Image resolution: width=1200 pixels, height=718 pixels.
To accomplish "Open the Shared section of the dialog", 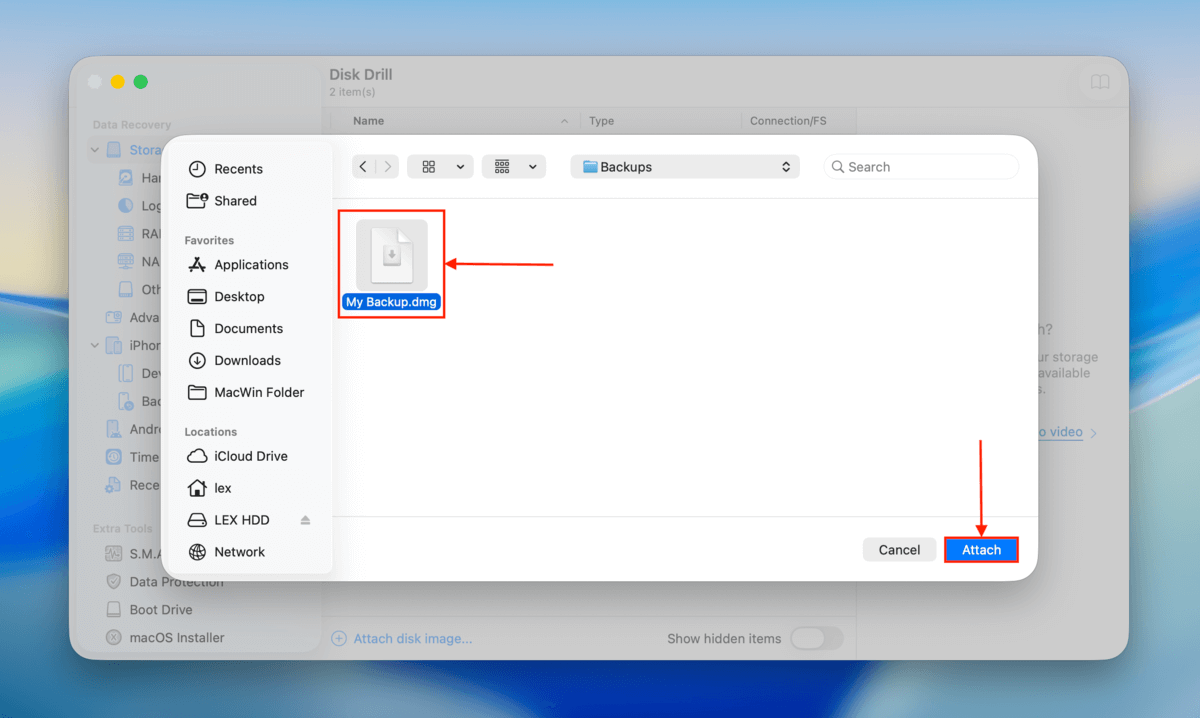I will point(232,200).
